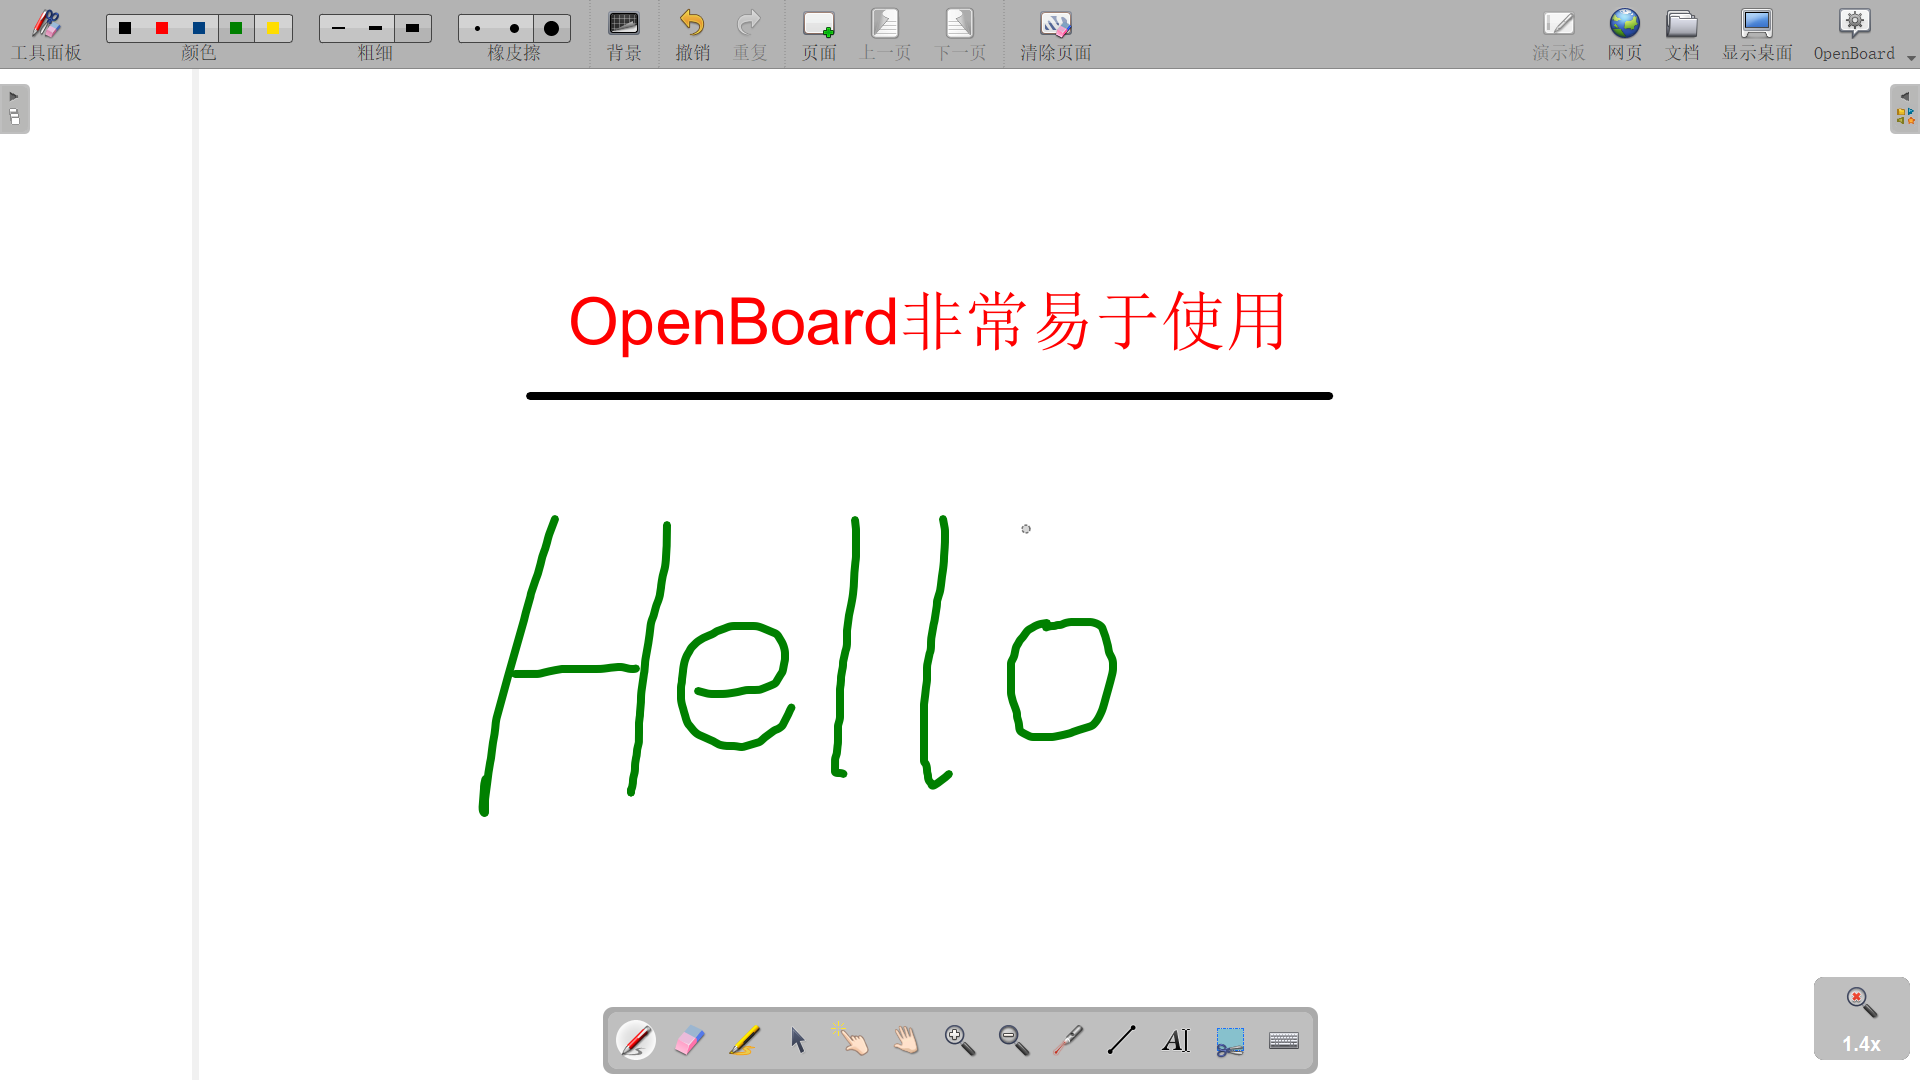Click 清除页面 to clear the page
1920x1080 pixels.
1056,35
